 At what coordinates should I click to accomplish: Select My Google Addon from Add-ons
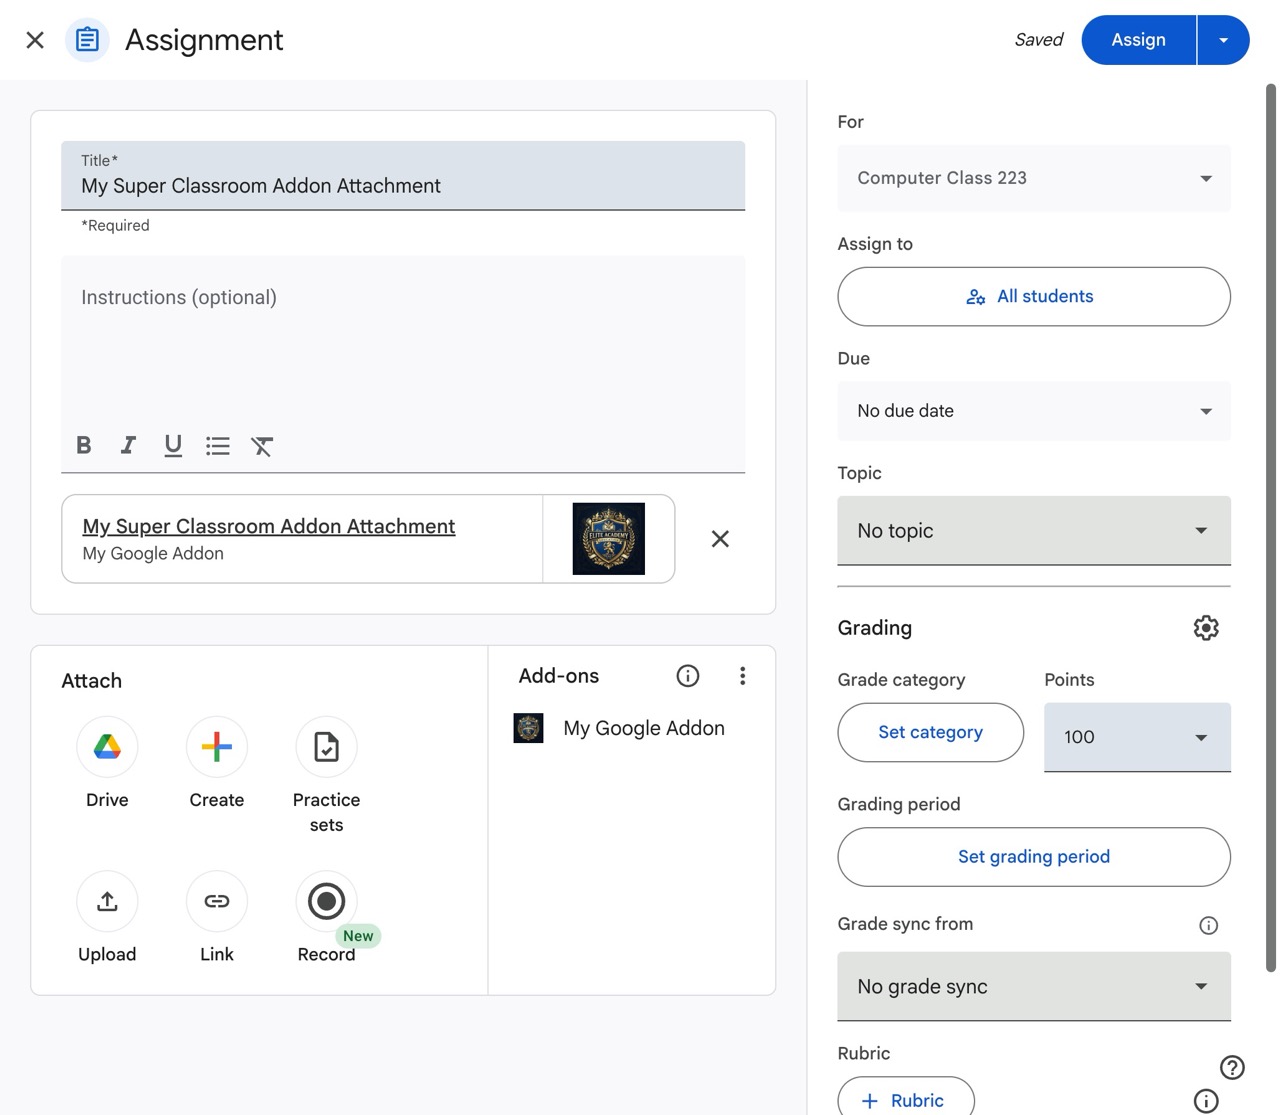(x=643, y=728)
